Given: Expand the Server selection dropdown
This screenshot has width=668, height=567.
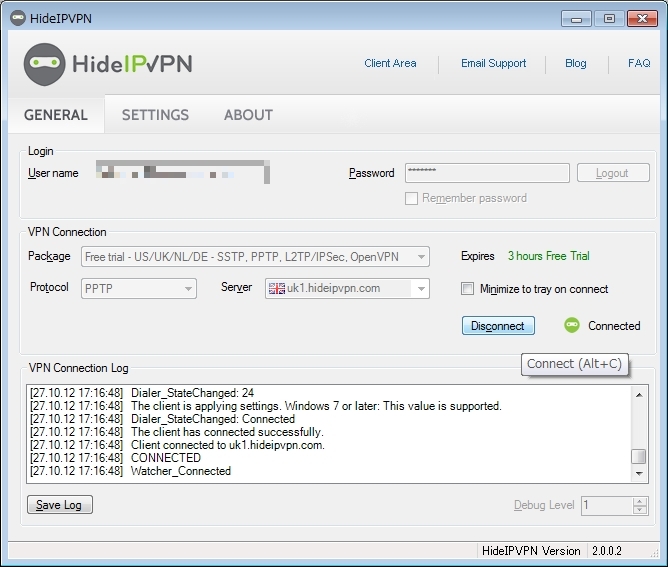Looking at the screenshot, I should 421,289.
